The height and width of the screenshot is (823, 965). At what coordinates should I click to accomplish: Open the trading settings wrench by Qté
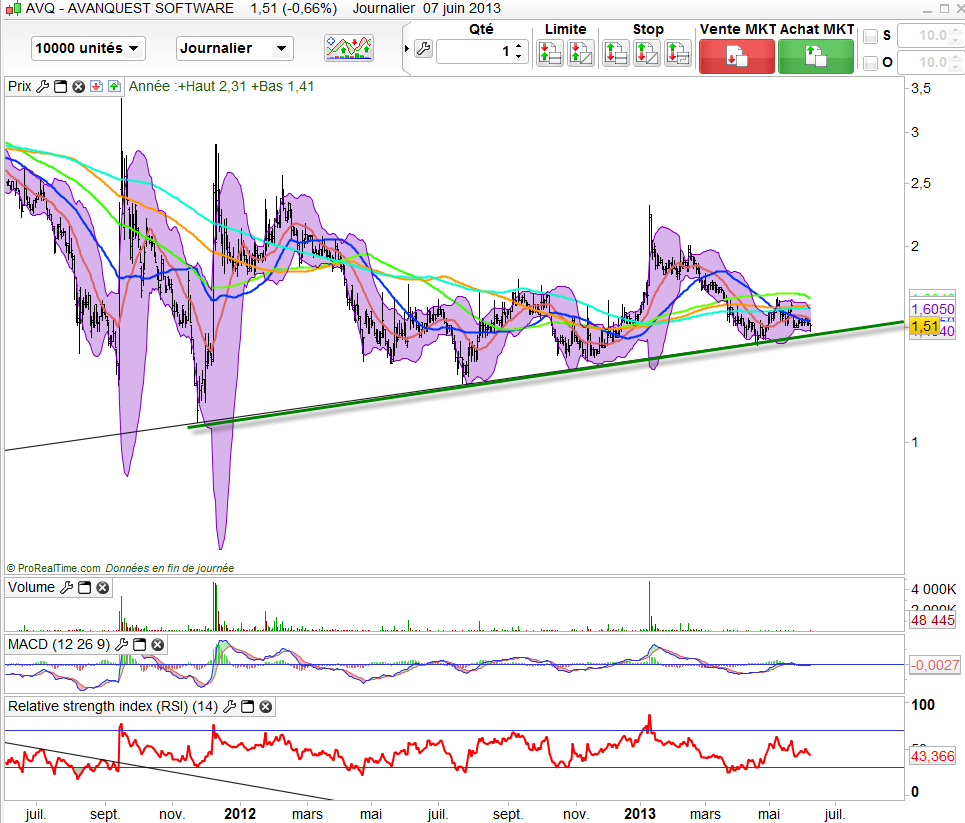[422, 50]
